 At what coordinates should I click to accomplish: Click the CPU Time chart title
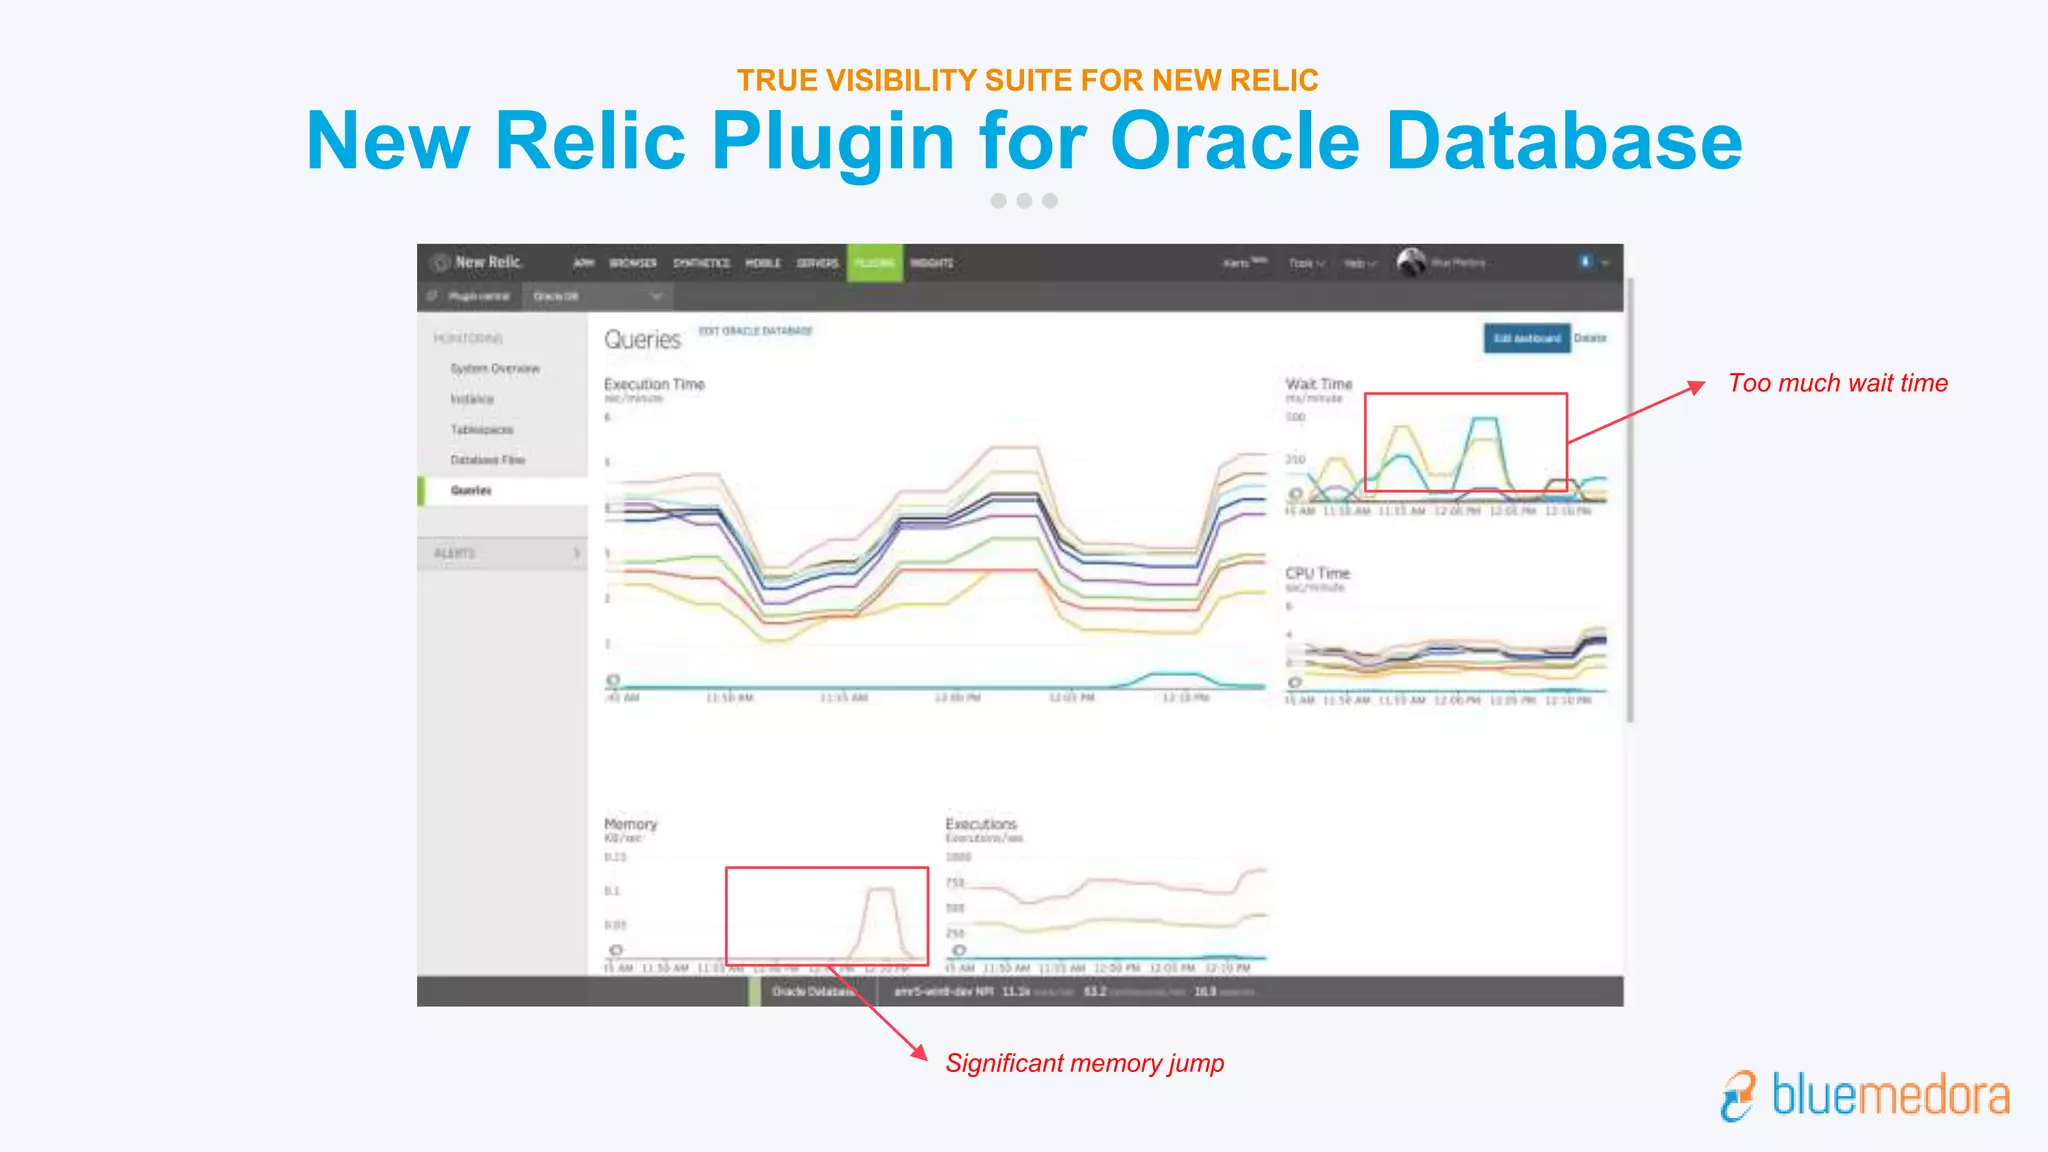coord(1317,573)
